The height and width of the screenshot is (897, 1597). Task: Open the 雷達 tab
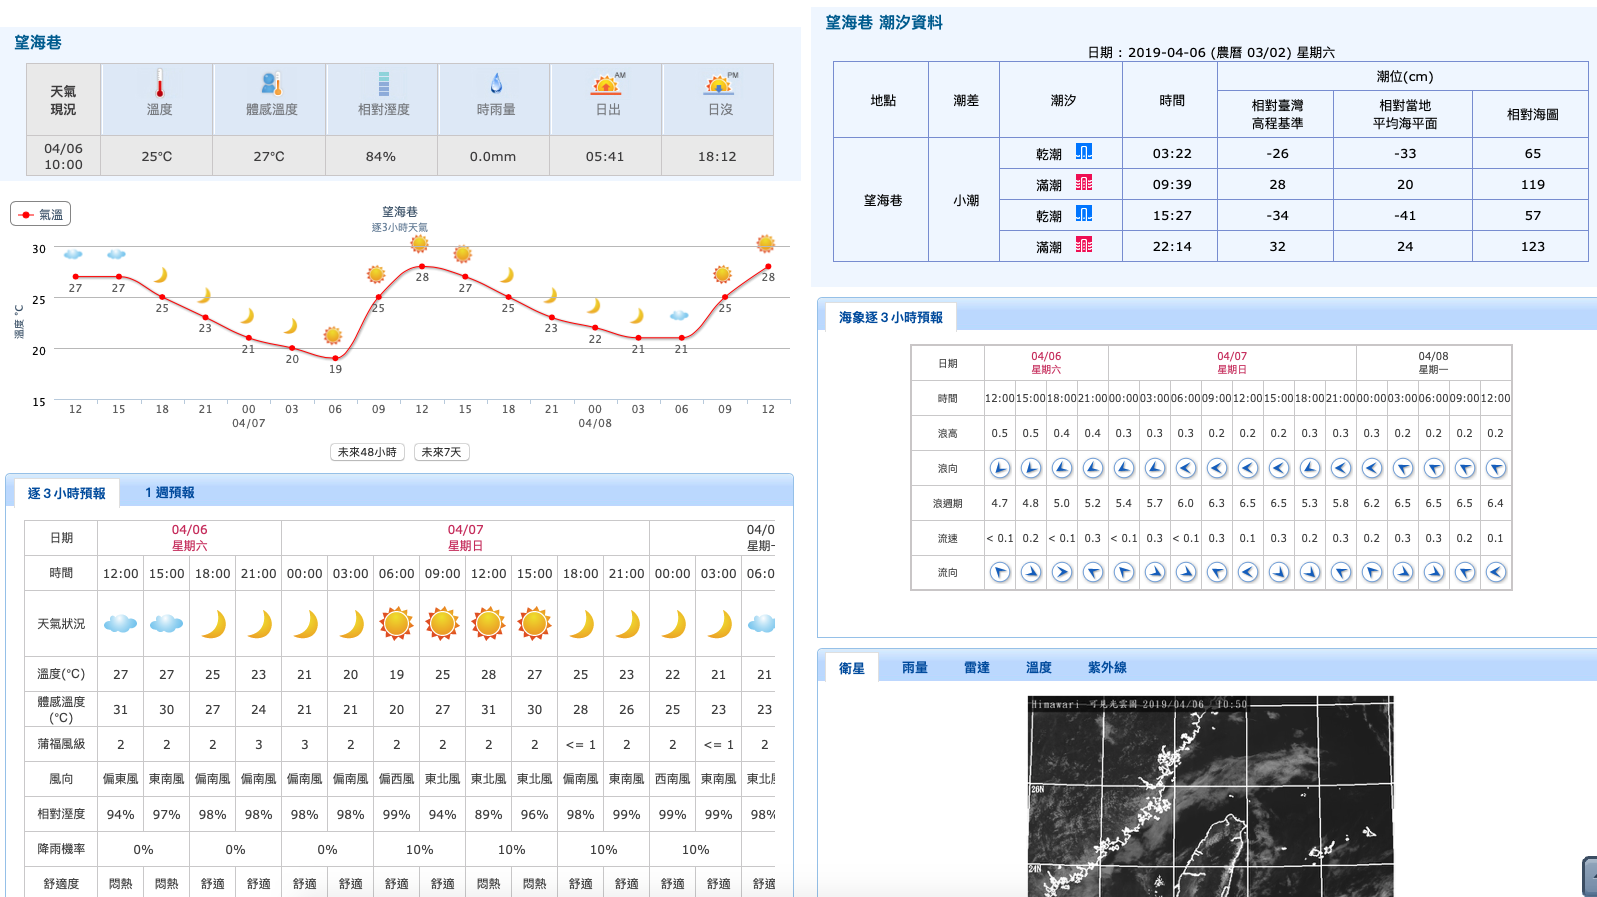coord(976,668)
